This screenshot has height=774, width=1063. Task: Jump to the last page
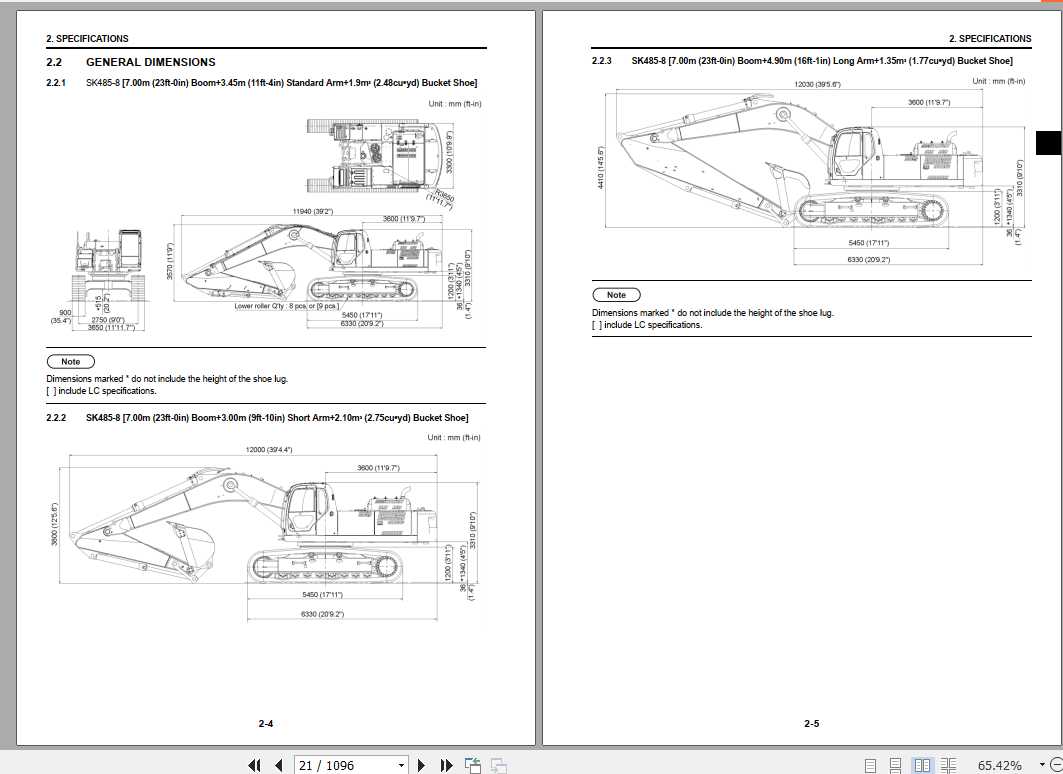[x=445, y=765]
